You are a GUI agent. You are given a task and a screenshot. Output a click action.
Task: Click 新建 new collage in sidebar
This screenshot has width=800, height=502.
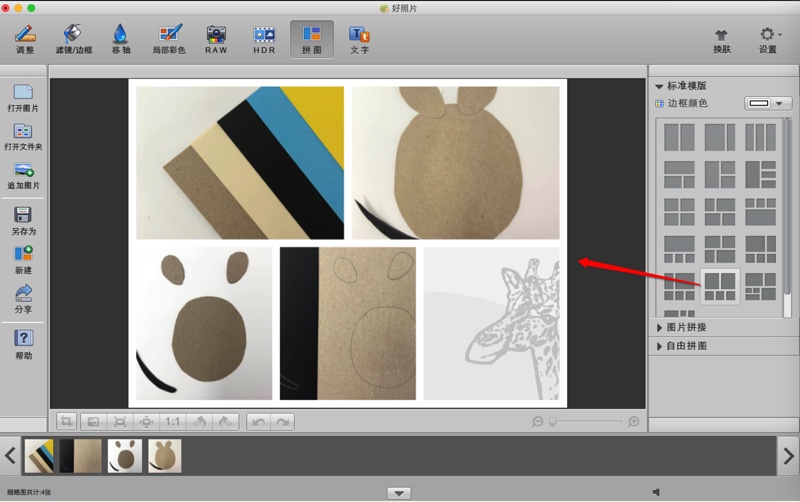[23, 260]
